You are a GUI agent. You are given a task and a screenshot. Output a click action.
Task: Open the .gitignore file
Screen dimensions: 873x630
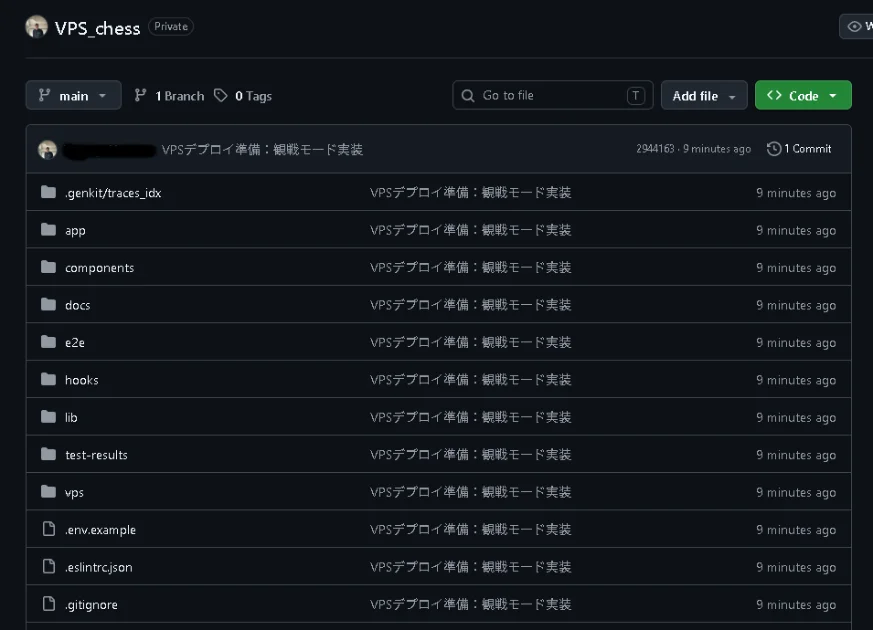click(x=91, y=604)
